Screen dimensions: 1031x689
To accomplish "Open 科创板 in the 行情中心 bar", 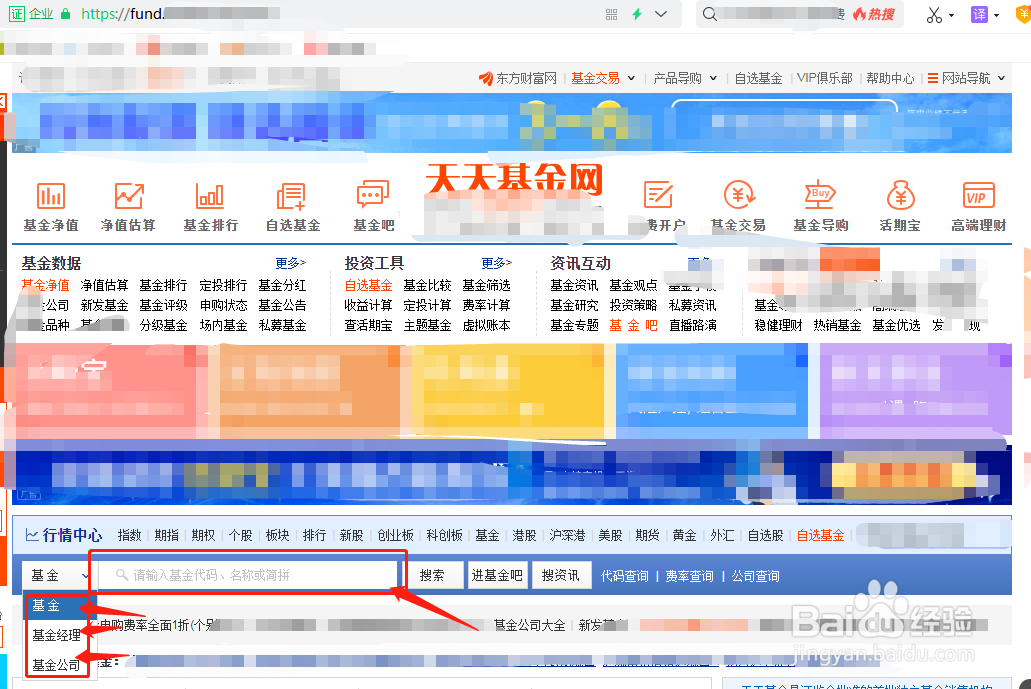I will tap(444, 535).
